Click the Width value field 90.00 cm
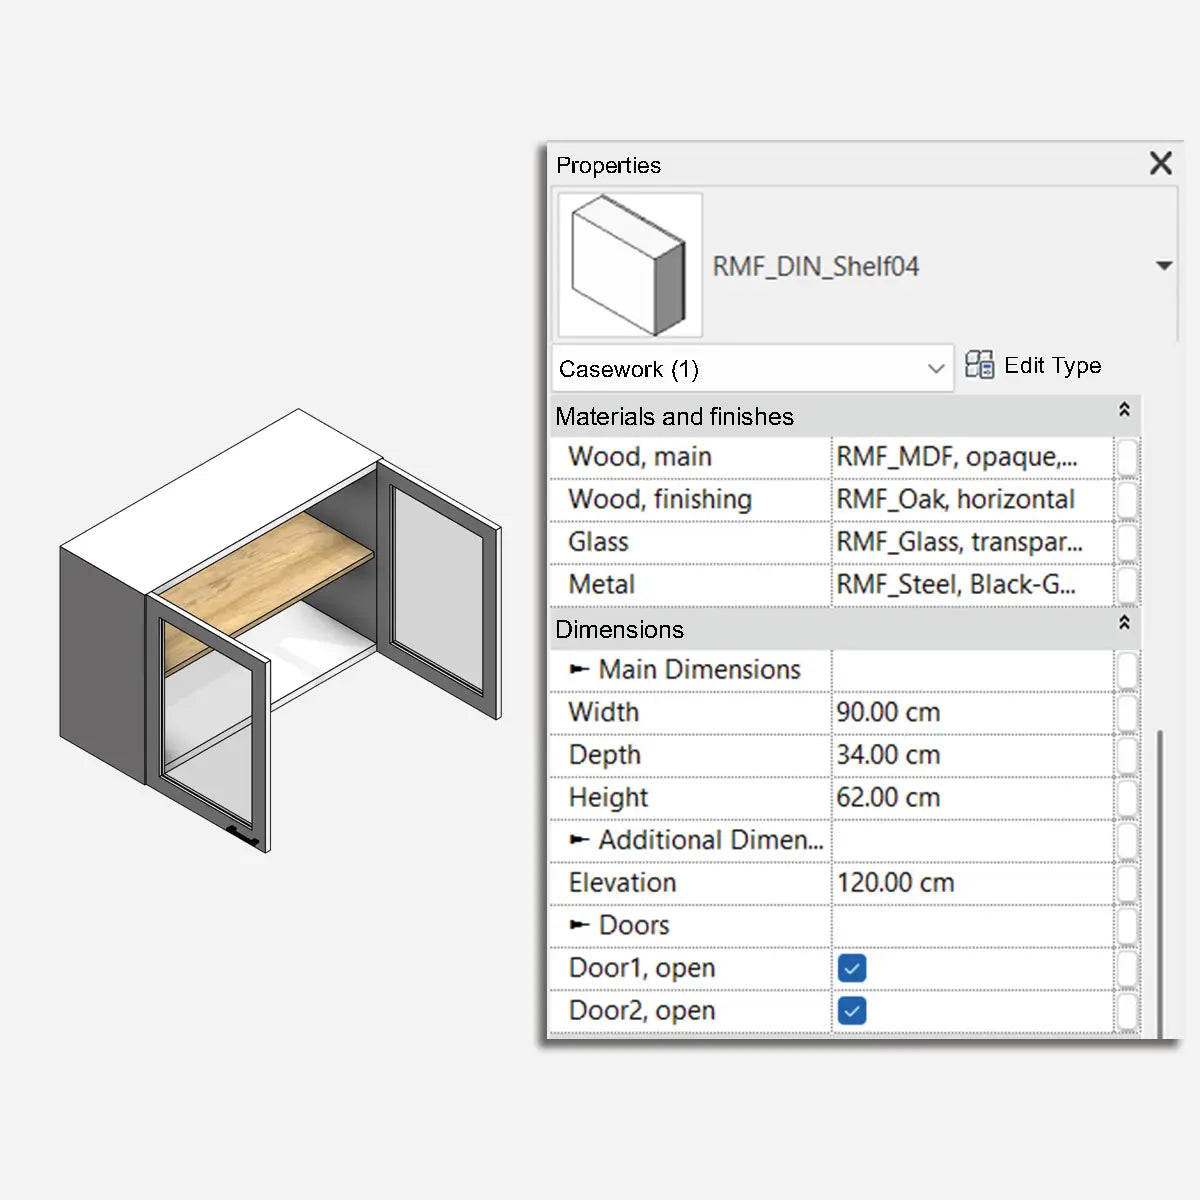Screen dimensions: 1200x1200 point(970,713)
